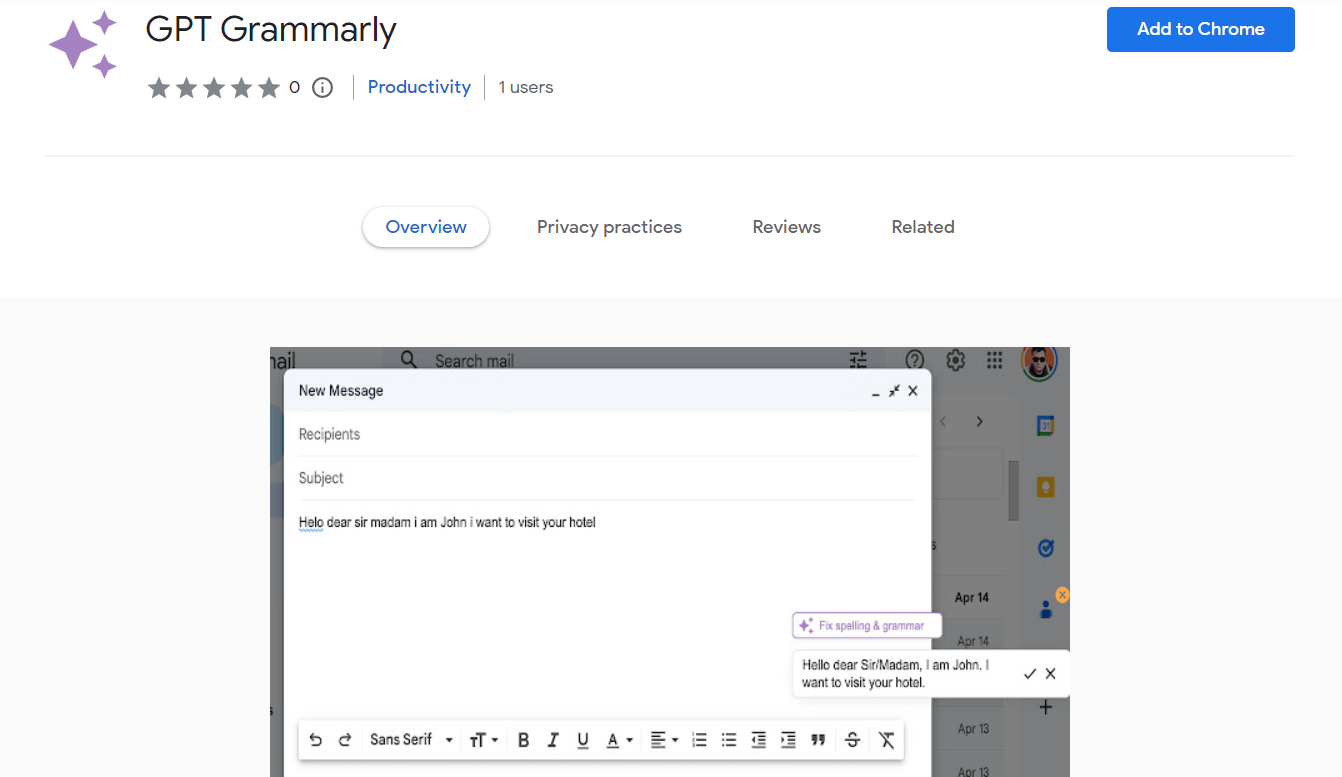Insert a bulleted list
Viewport: 1342px width, 777px height.
[729, 740]
